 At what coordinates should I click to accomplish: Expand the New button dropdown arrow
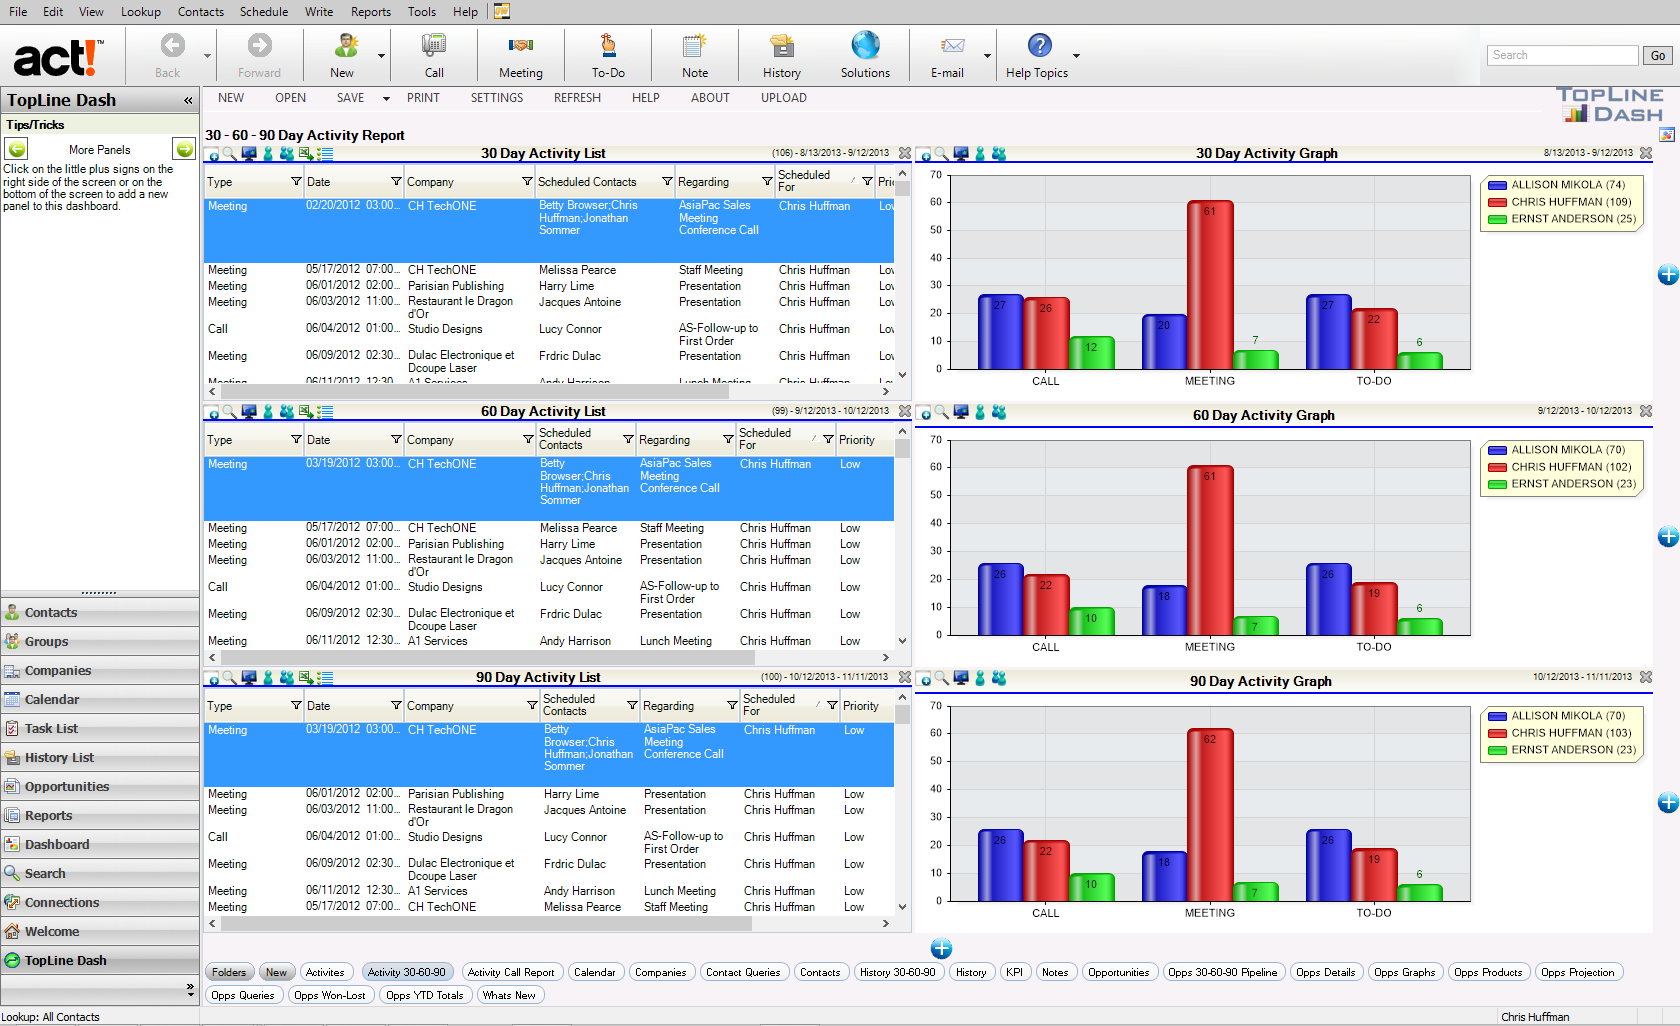click(x=381, y=56)
